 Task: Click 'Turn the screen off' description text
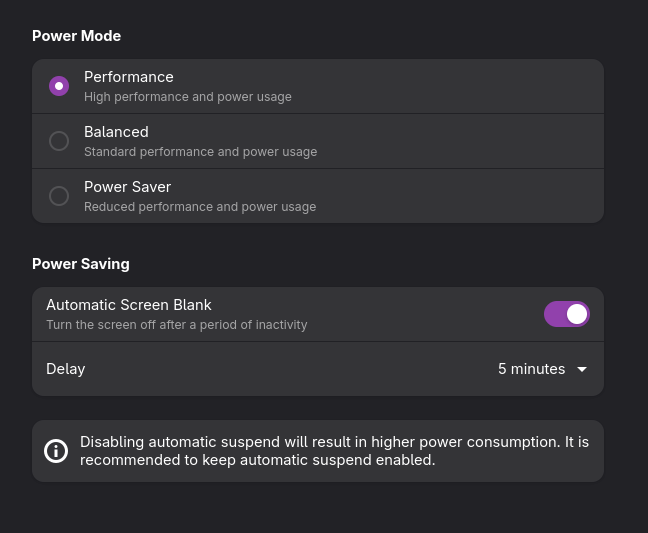point(176,325)
